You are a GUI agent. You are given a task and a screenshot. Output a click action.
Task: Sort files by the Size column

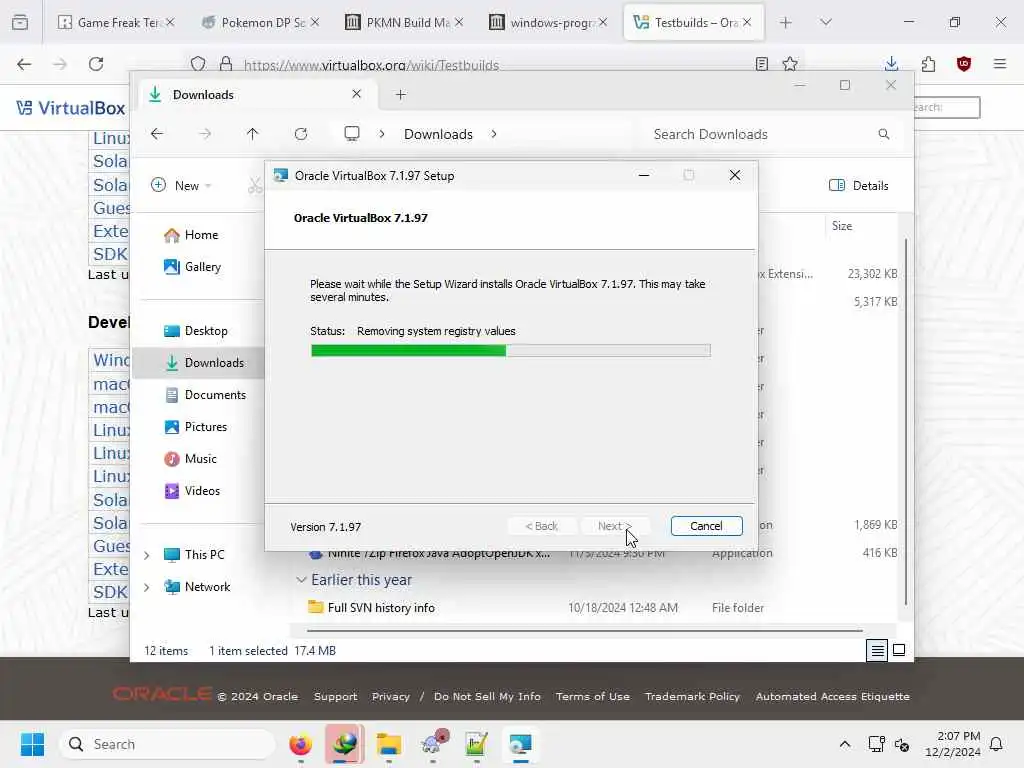(842, 226)
